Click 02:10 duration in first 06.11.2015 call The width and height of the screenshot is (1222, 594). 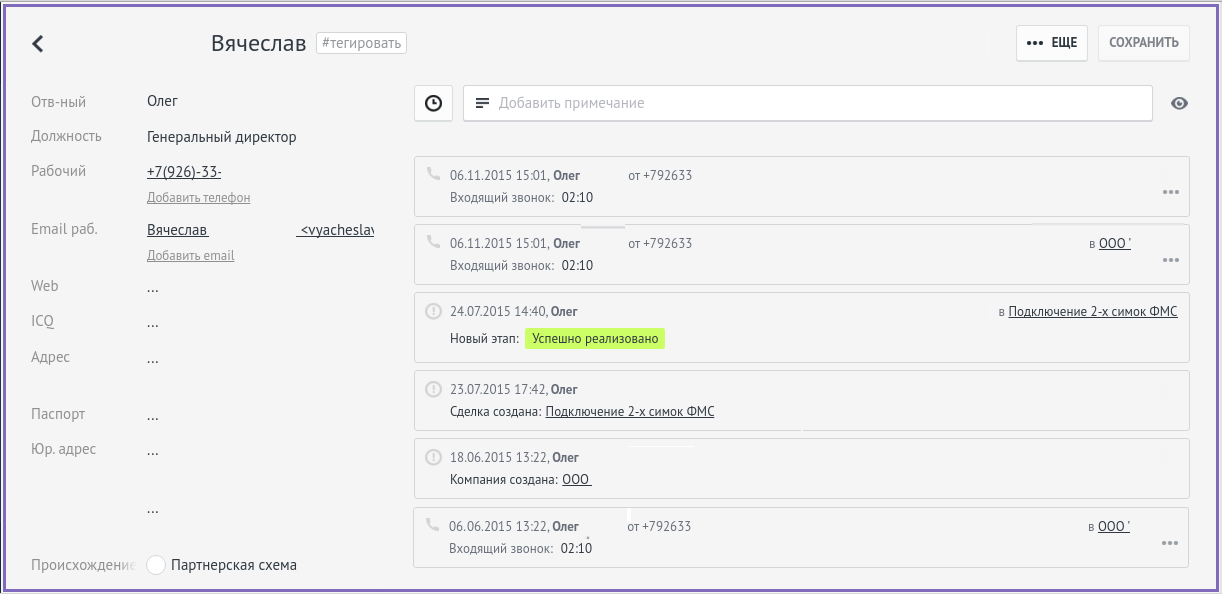point(577,197)
